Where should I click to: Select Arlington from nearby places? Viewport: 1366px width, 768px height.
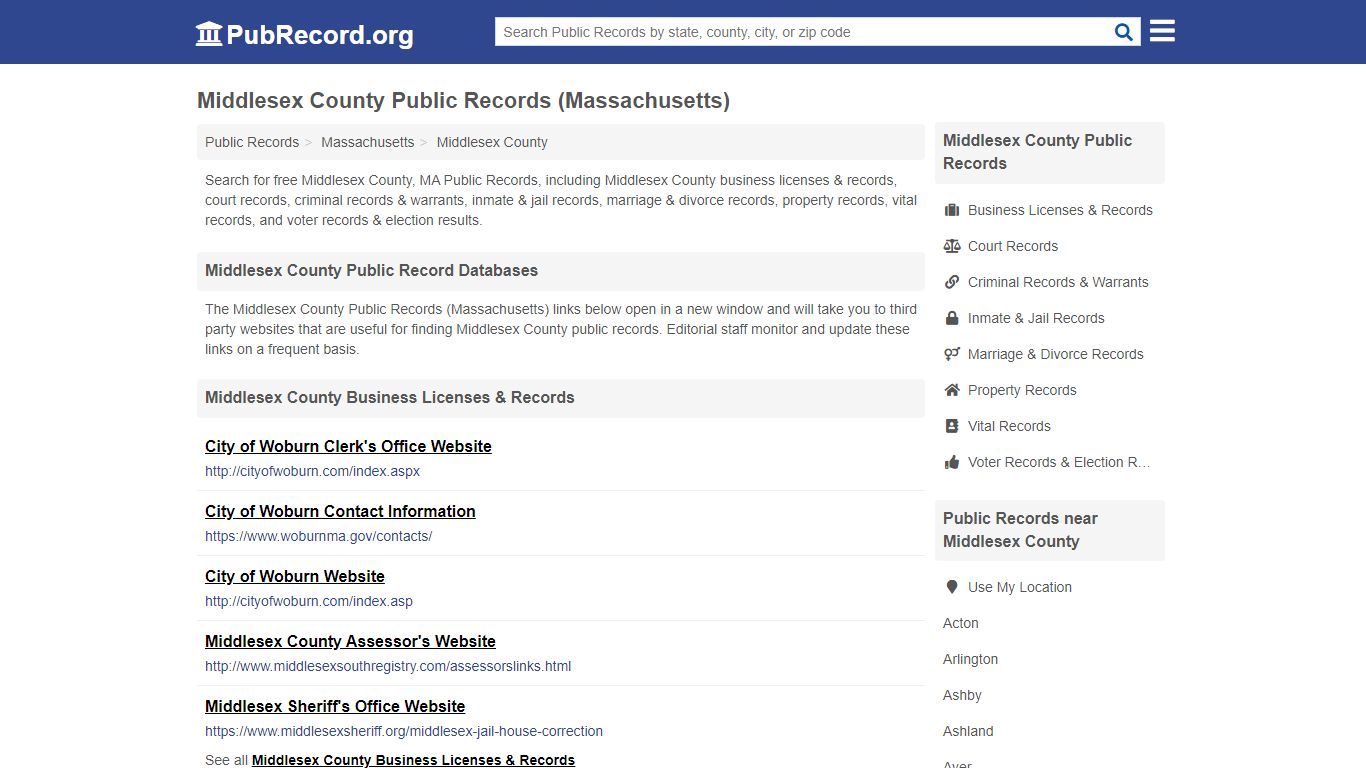(x=970, y=659)
